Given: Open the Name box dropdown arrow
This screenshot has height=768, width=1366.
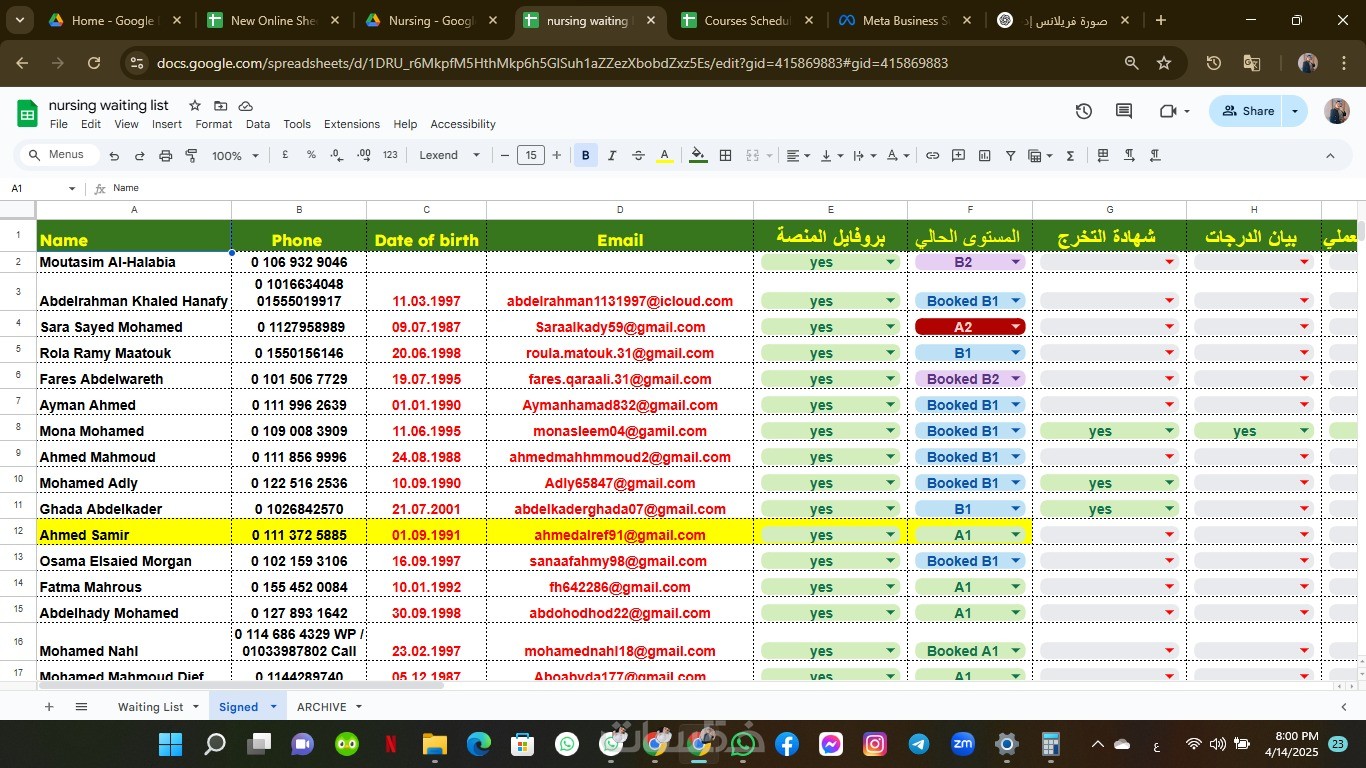Looking at the screenshot, I should (x=72, y=189).
